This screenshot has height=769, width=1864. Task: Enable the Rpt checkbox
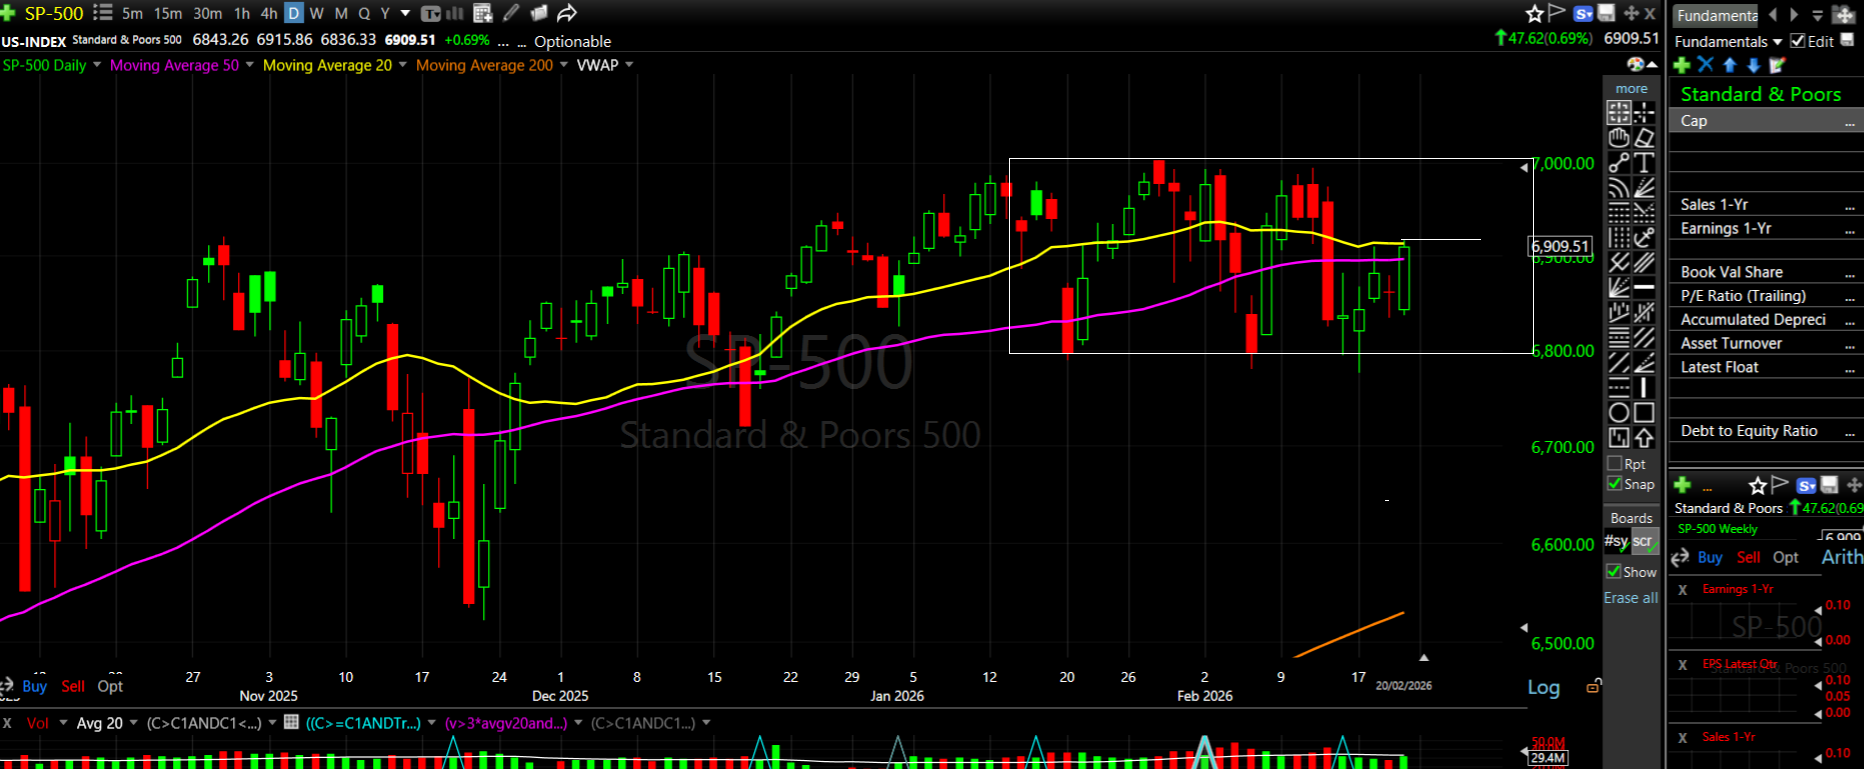pos(1614,464)
